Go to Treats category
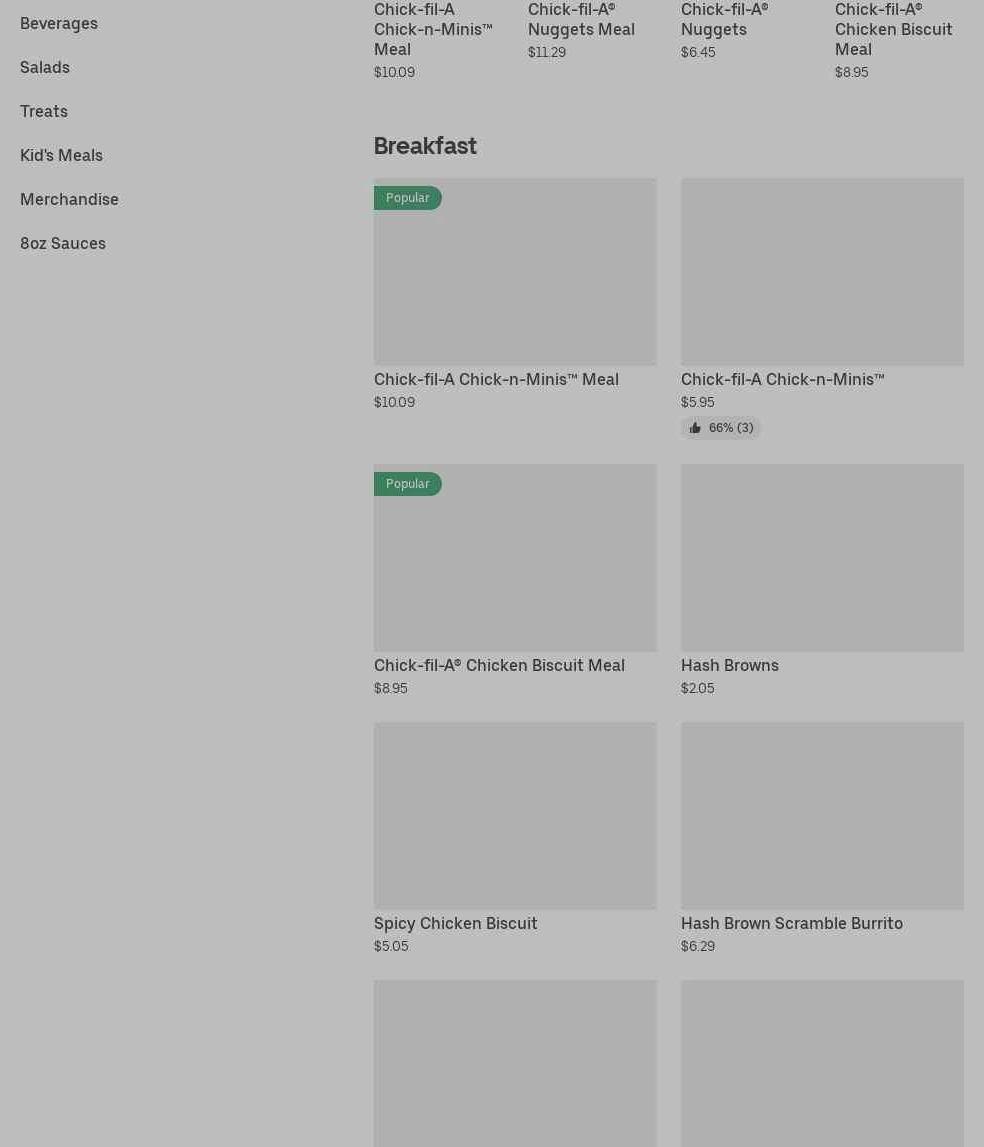Image resolution: width=984 pixels, height=1147 pixels. click(x=44, y=111)
